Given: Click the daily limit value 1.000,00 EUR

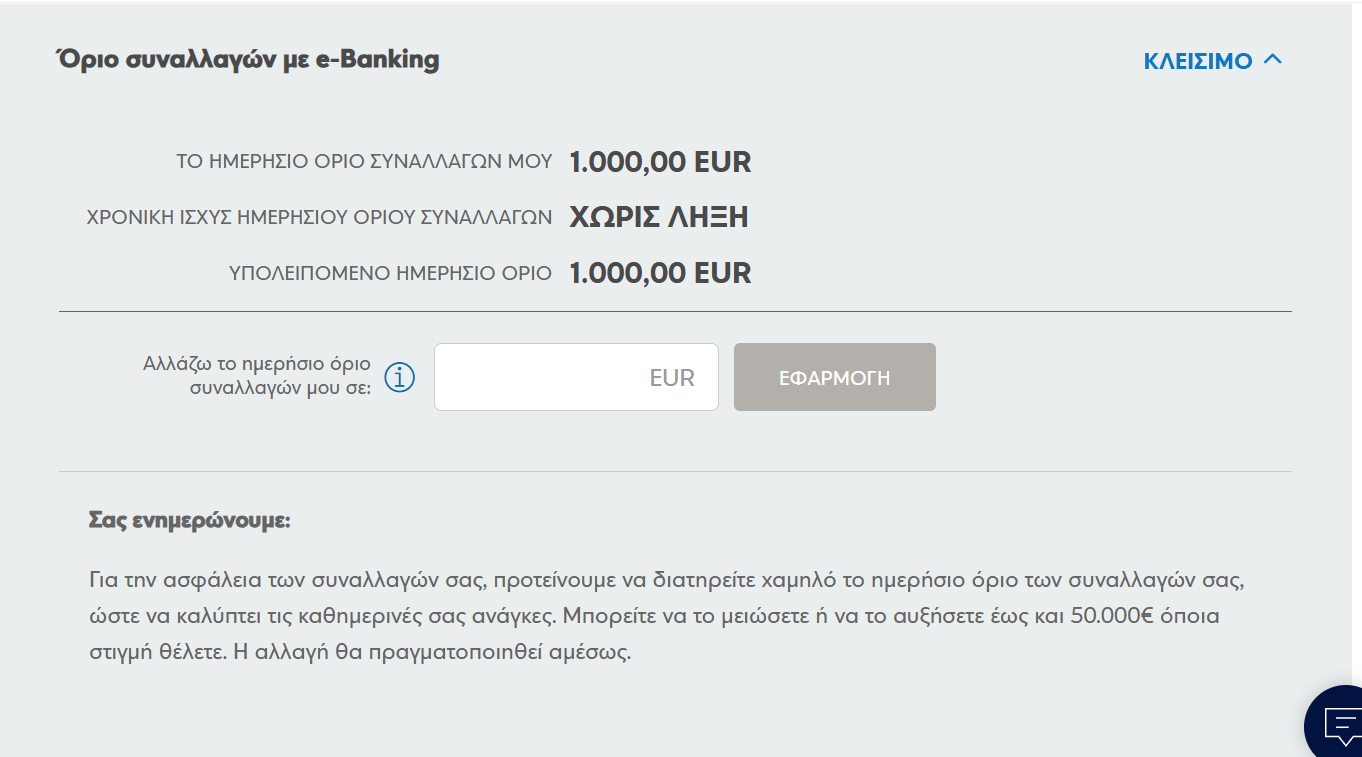Looking at the screenshot, I should [660, 162].
